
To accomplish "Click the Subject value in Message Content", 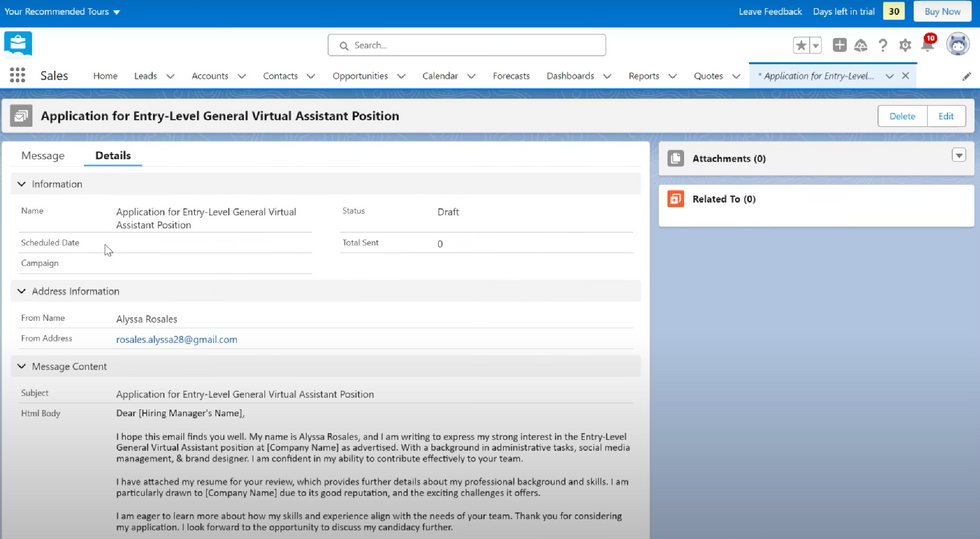I will pyautogui.click(x=245, y=395).
